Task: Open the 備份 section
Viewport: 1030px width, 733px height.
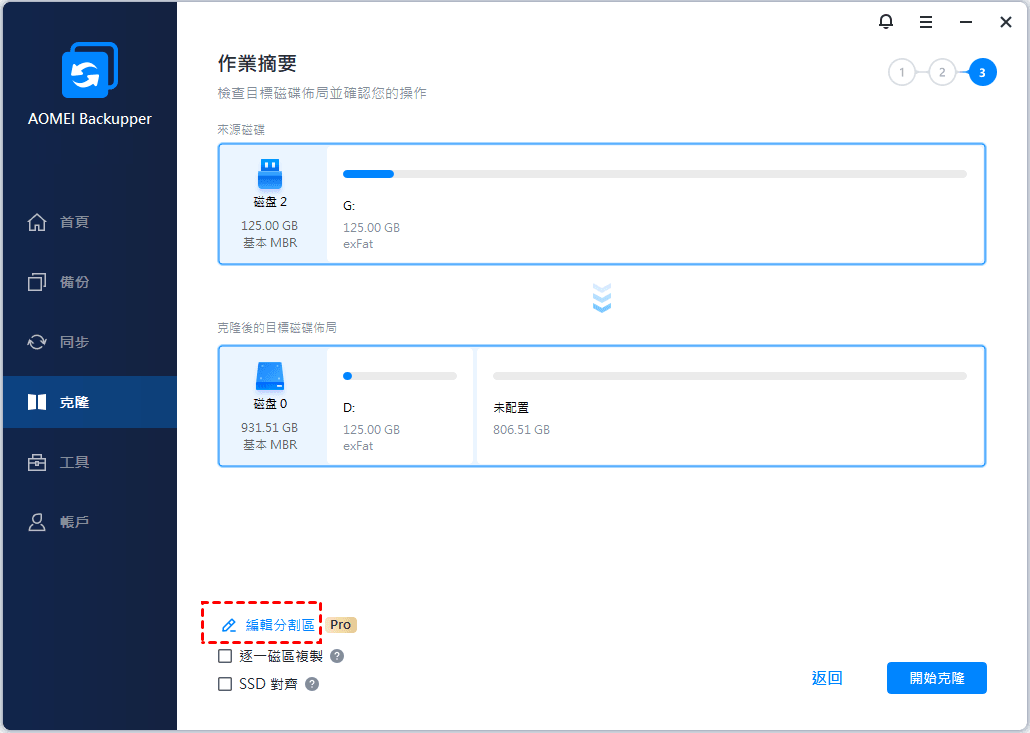Action: click(90, 282)
